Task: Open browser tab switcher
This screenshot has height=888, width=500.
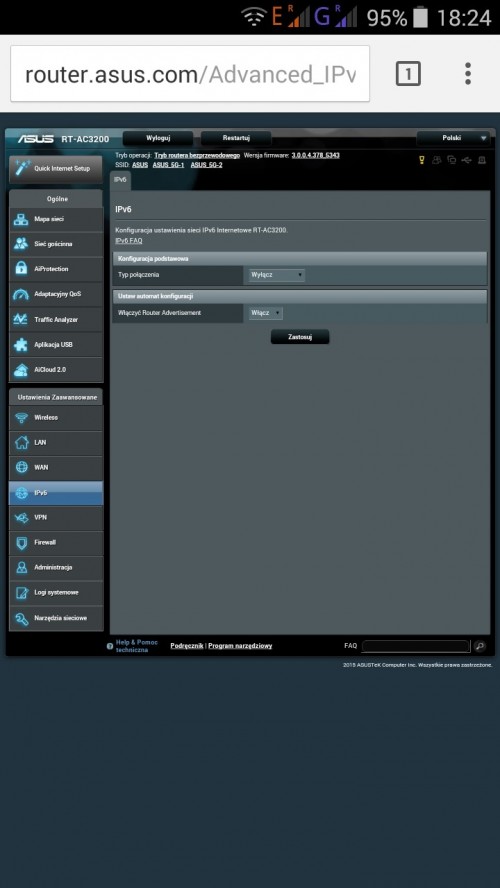Action: click(x=408, y=74)
